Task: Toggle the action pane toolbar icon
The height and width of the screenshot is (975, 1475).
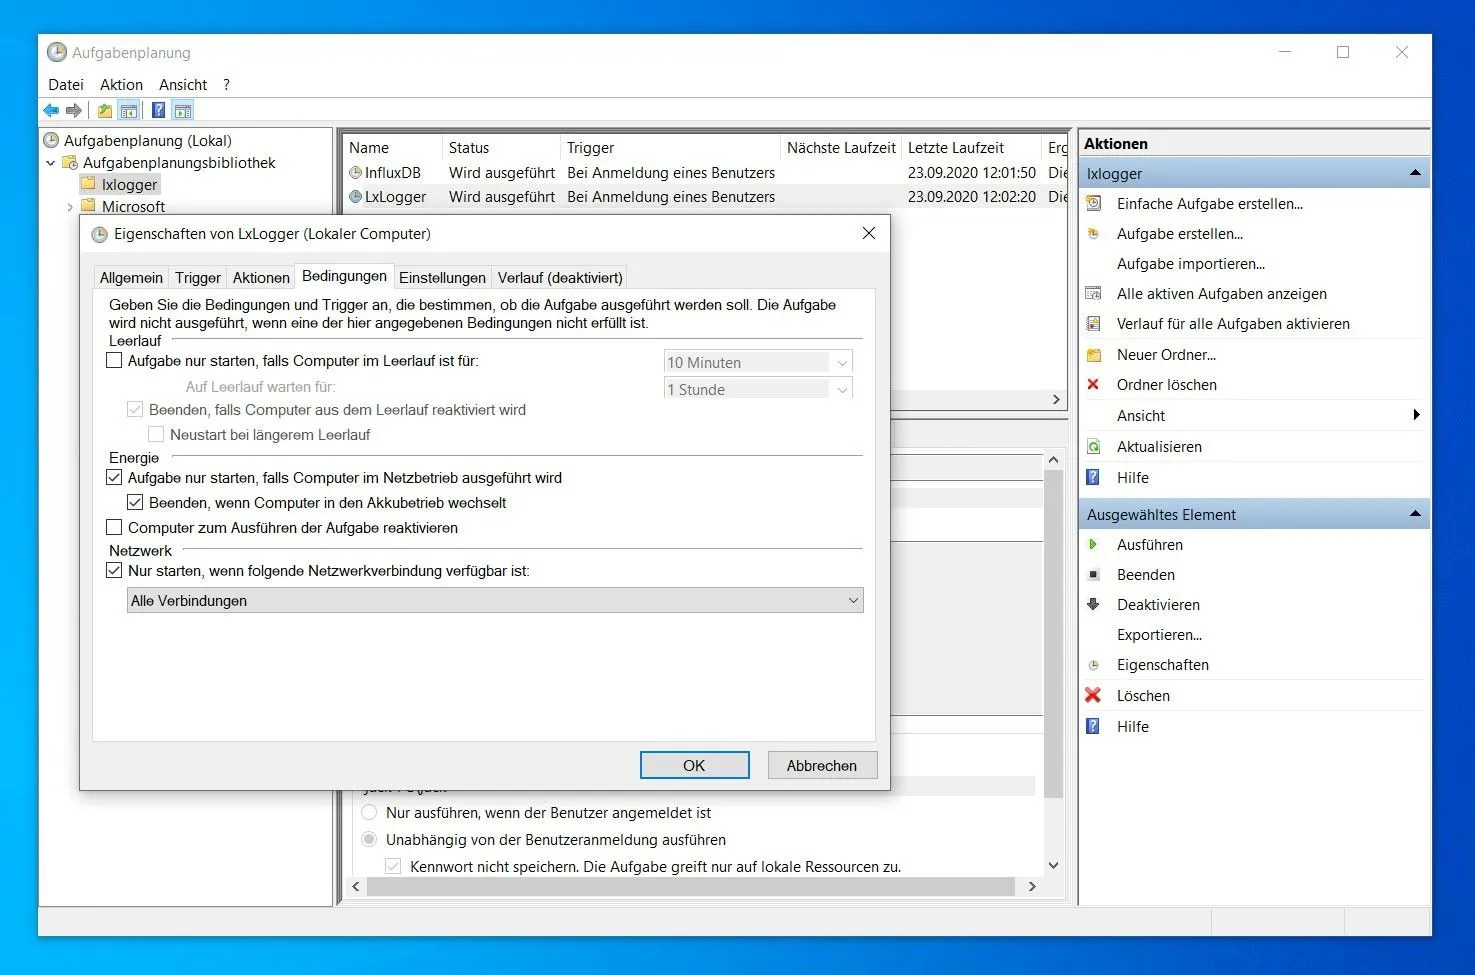Action: 182,110
